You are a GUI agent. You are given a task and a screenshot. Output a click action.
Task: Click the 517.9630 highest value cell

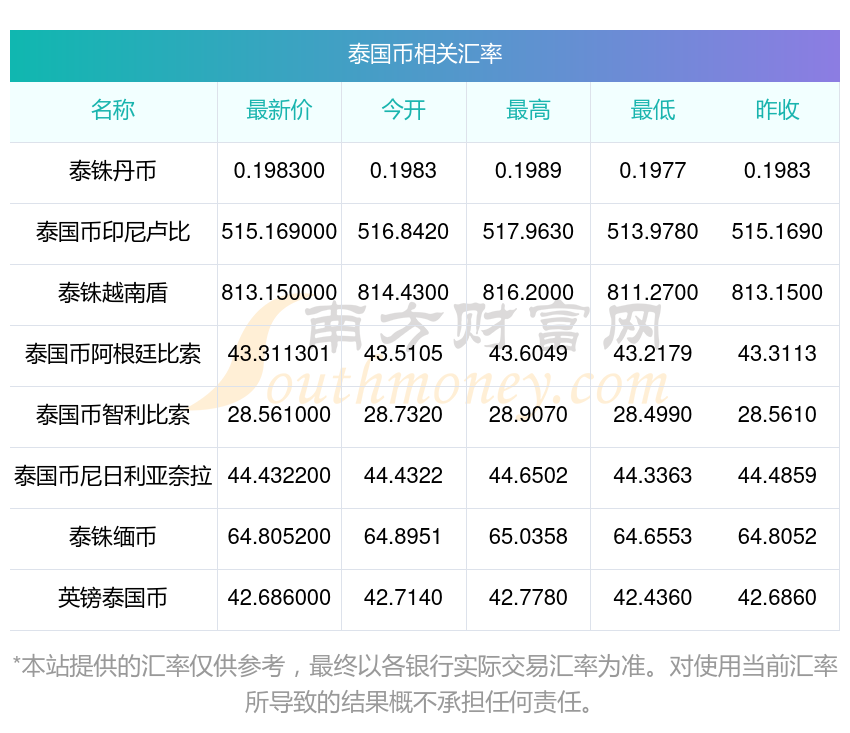point(528,232)
